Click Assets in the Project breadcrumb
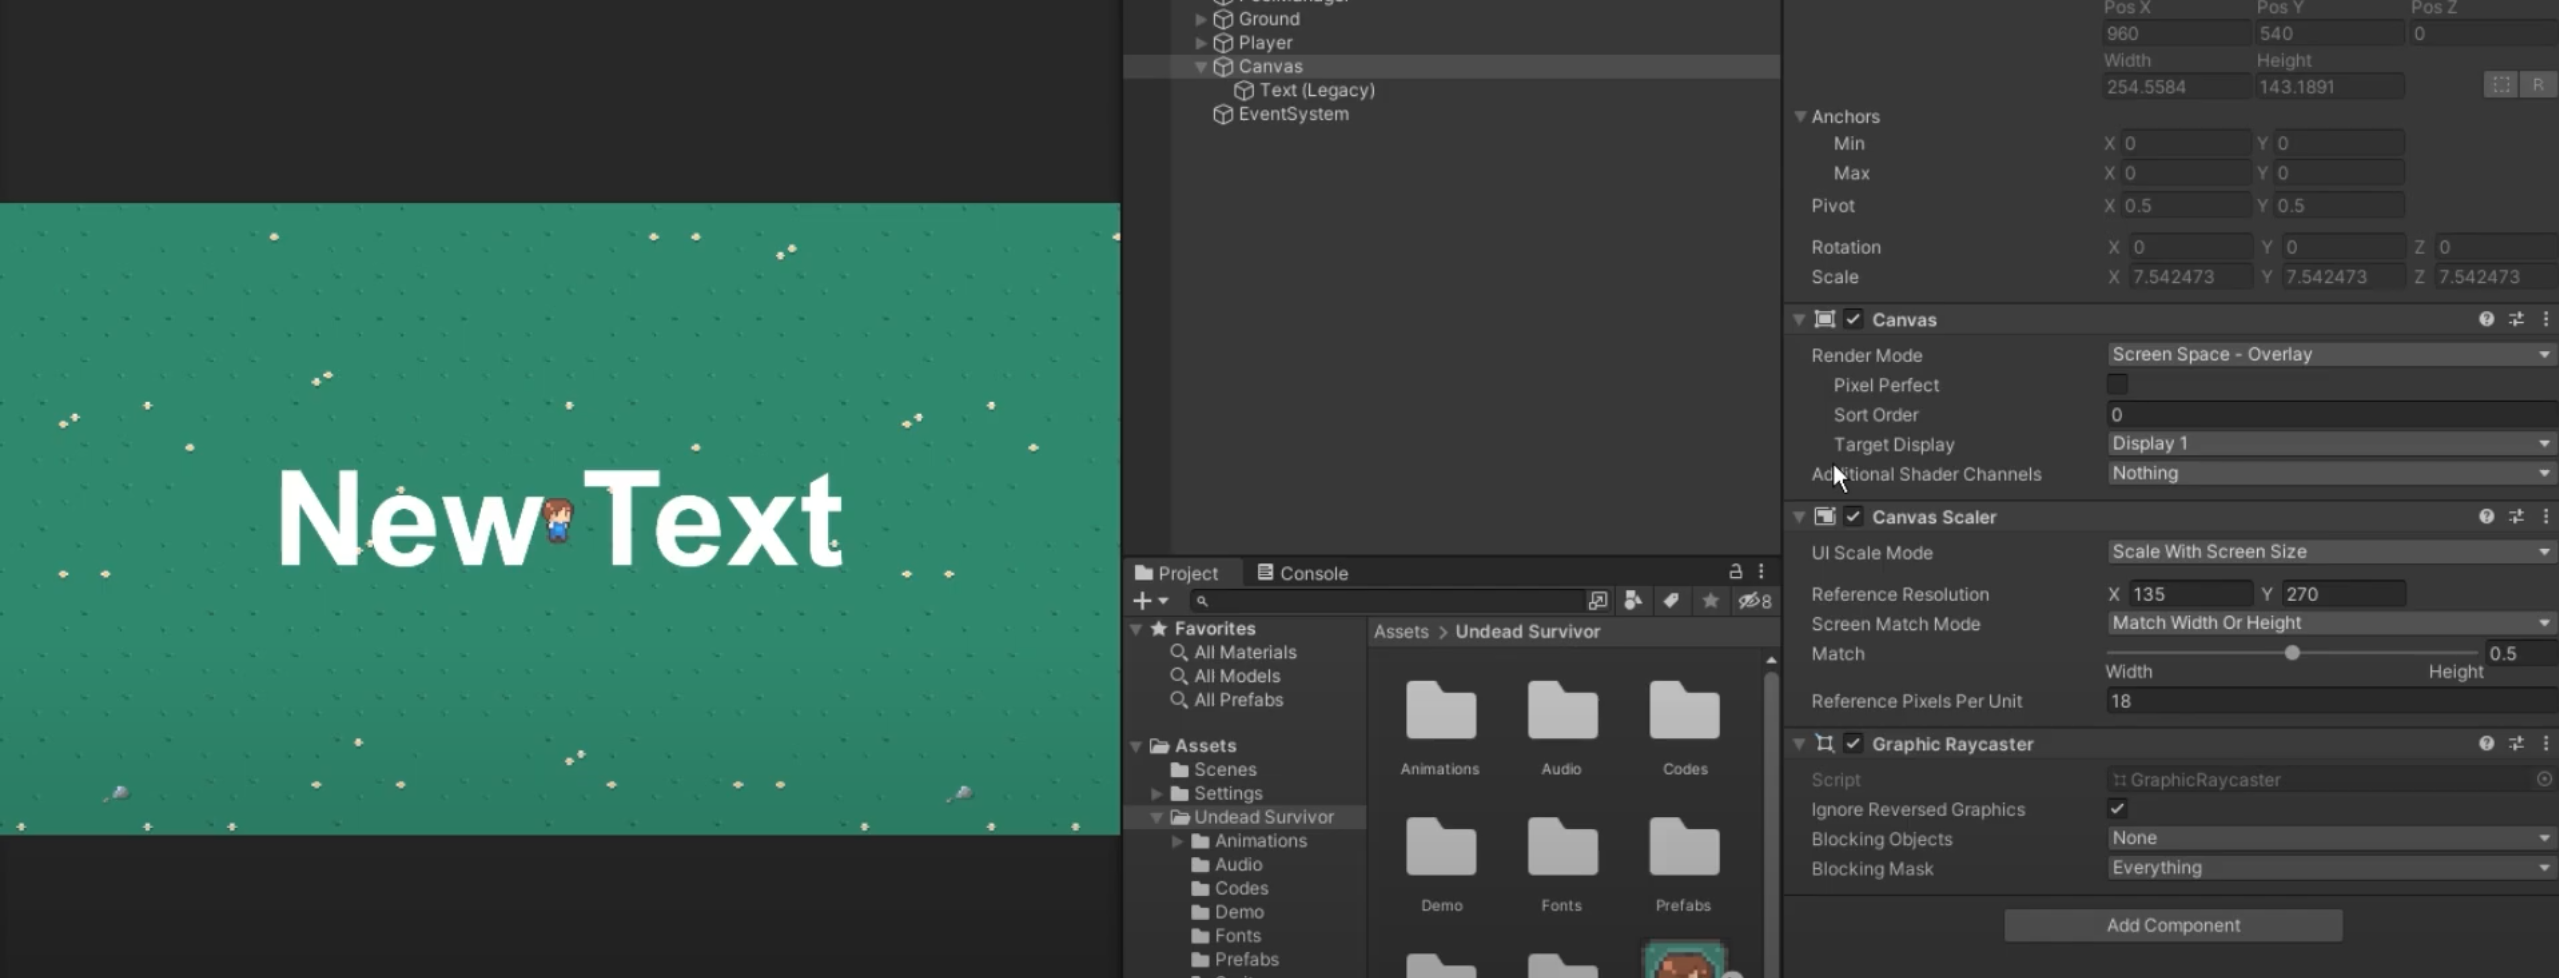2559x978 pixels. tap(1400, 632)
